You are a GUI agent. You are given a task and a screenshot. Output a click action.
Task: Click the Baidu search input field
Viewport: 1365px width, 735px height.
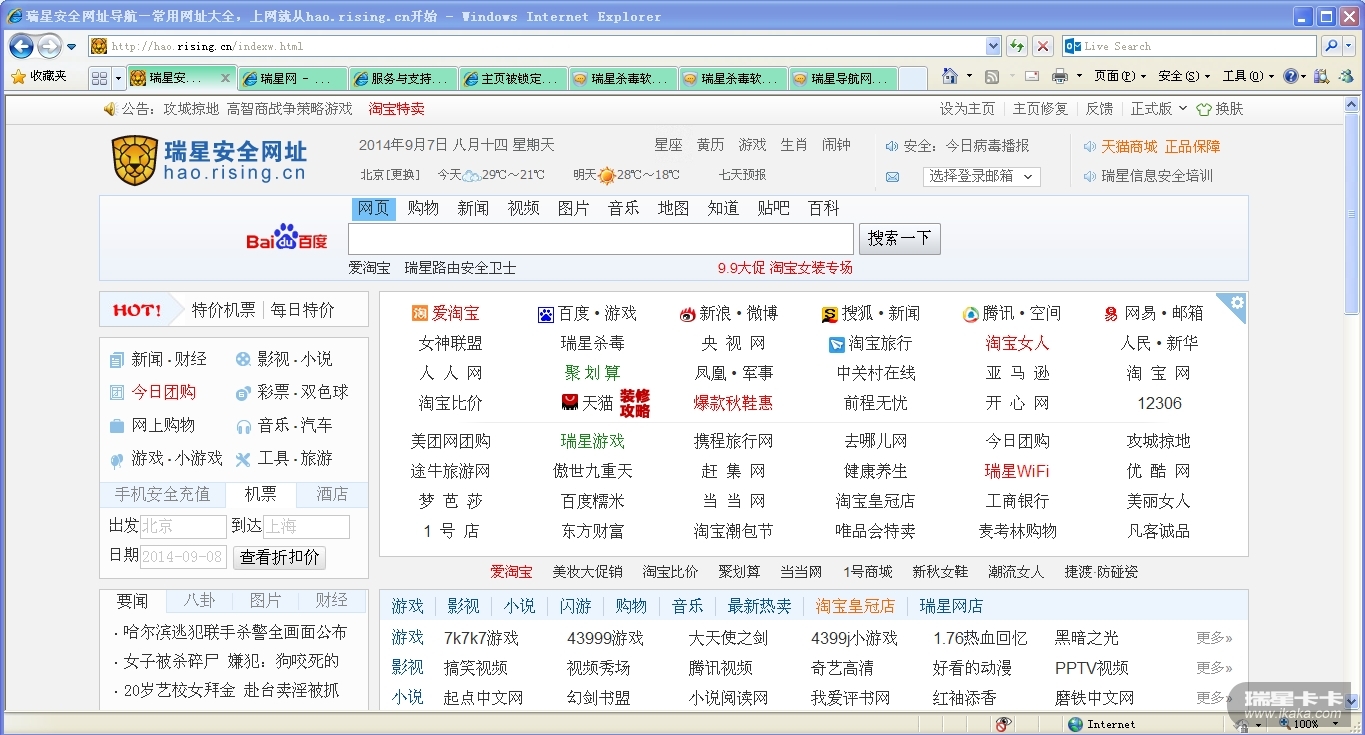click(600, 238)
